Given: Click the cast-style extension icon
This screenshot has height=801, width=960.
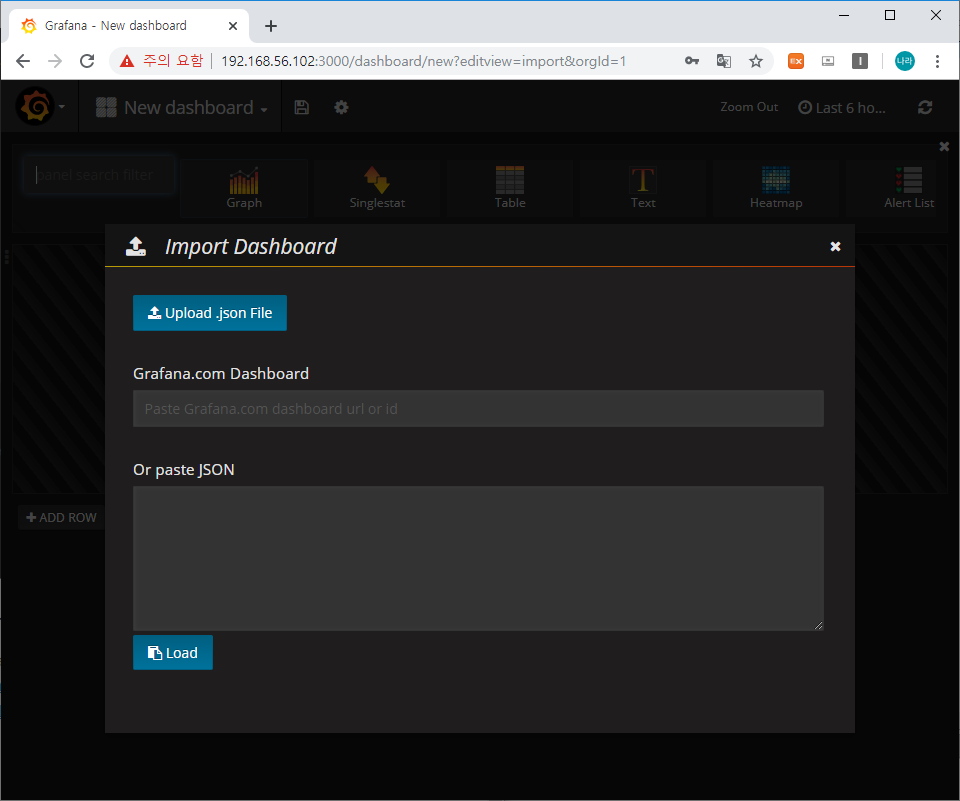Looking at the screenshot, I should coord(828,61).
